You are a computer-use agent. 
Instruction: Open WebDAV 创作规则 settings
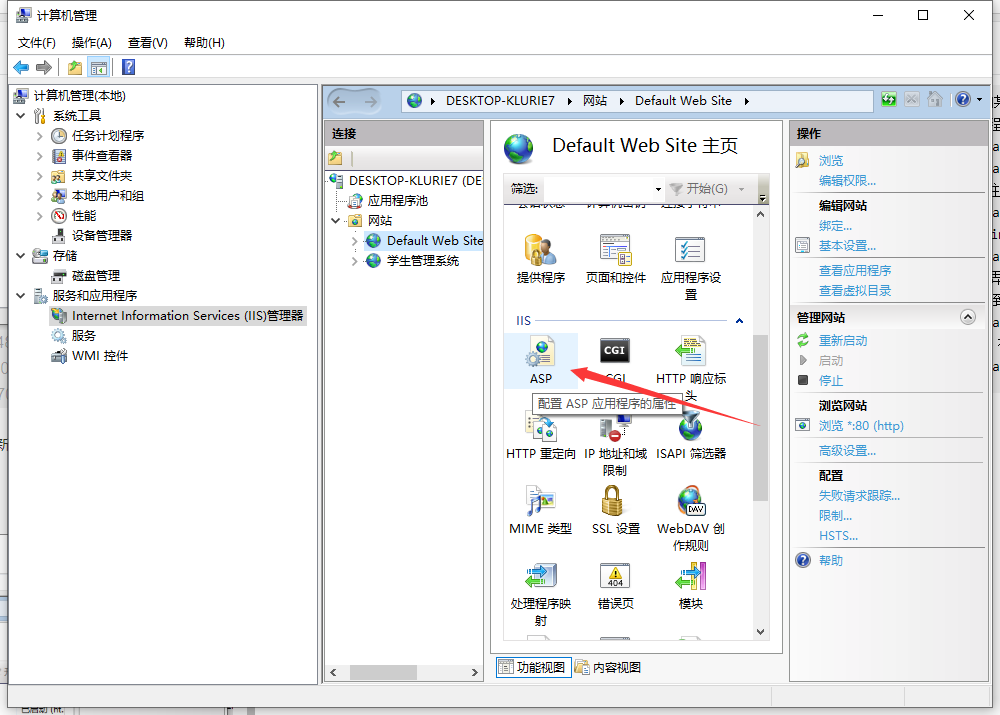[690, 503]
